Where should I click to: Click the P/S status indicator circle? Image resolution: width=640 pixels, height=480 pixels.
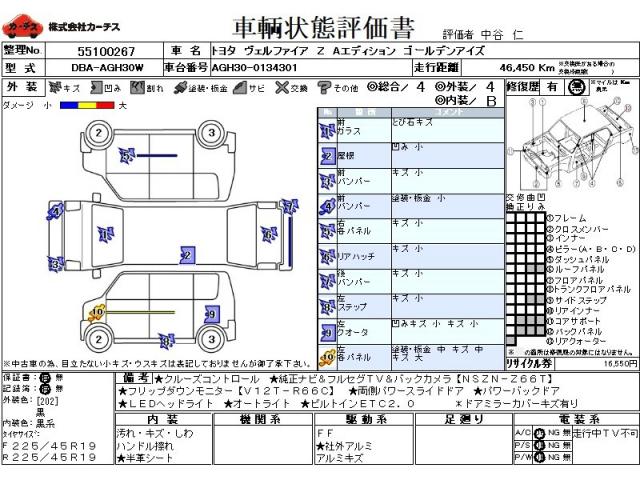coord(538,446)
